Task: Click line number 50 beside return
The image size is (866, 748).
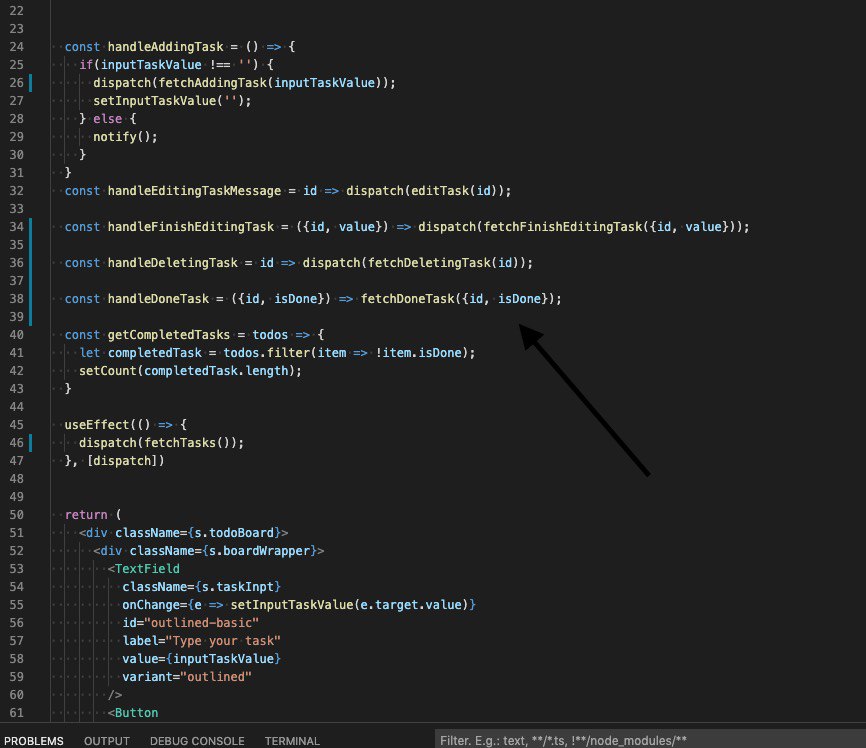Action: 17,515
